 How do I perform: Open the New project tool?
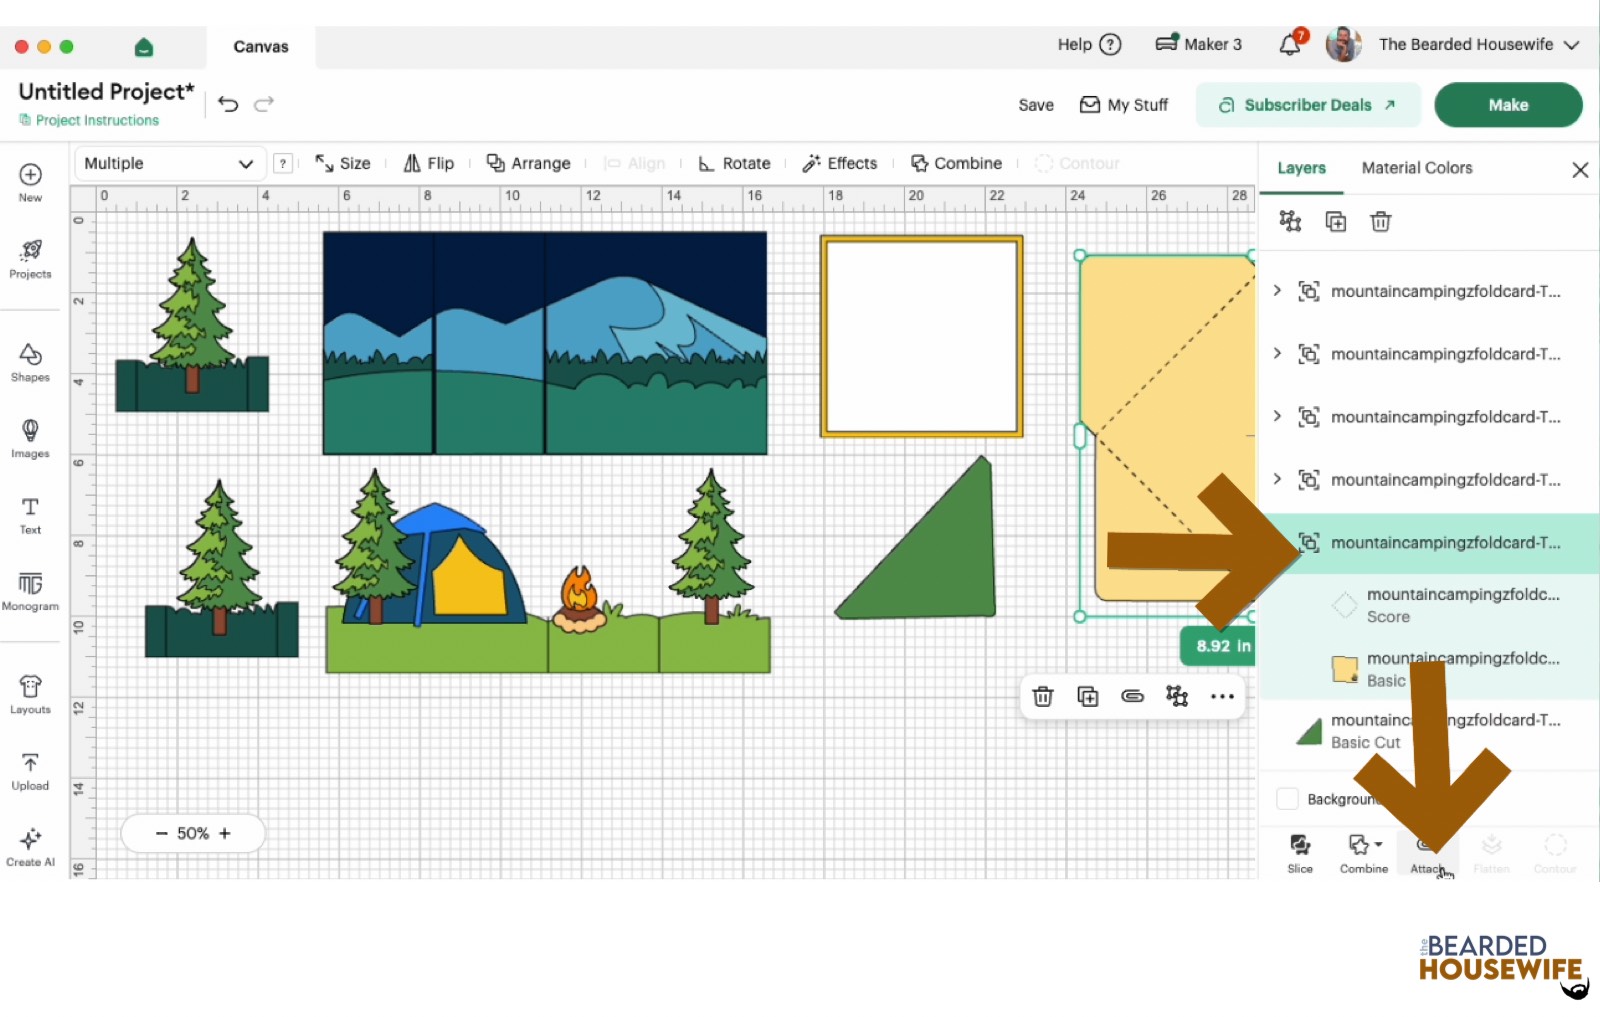point(30,182)
